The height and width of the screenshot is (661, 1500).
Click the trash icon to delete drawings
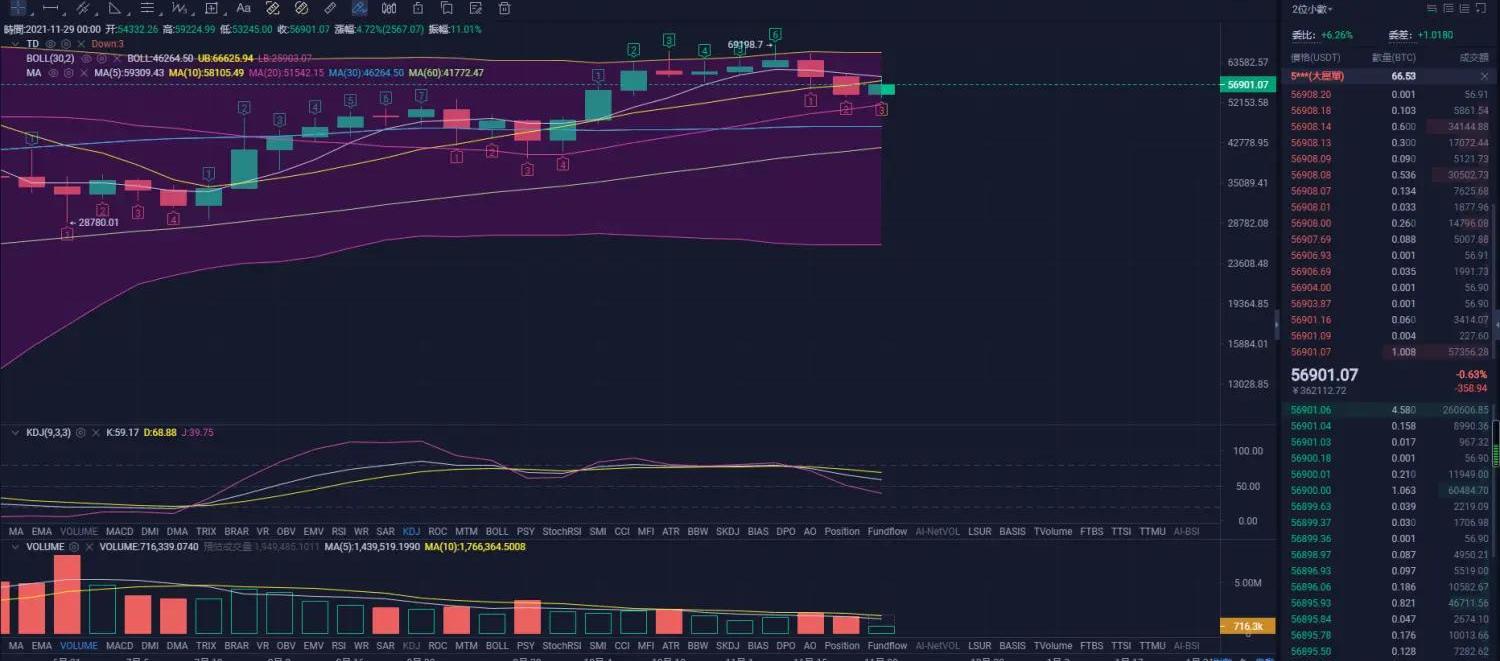click(505, 8)
